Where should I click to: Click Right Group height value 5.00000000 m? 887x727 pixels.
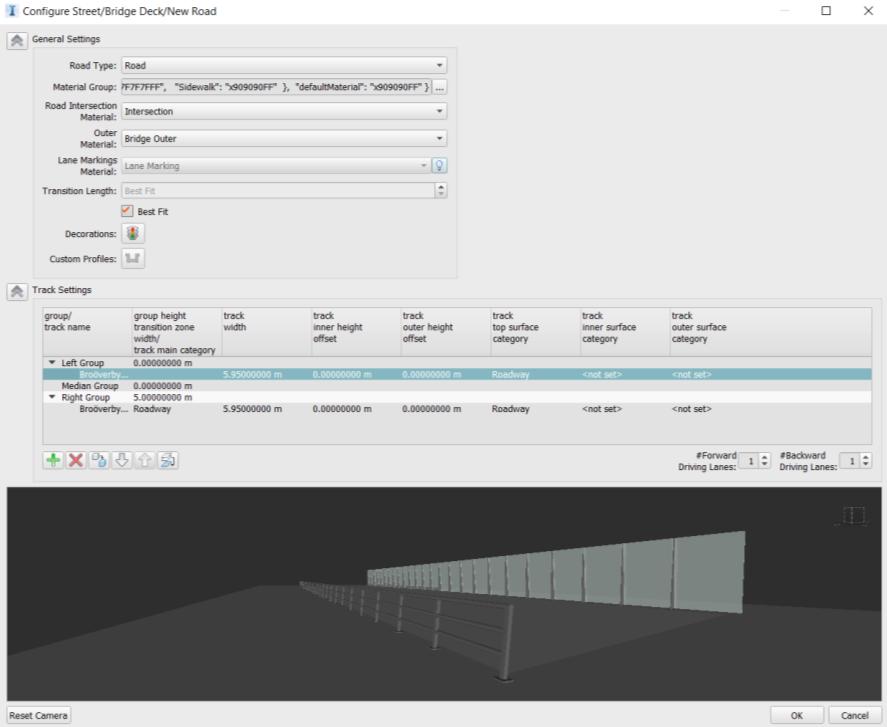click(x=163, y=397)
